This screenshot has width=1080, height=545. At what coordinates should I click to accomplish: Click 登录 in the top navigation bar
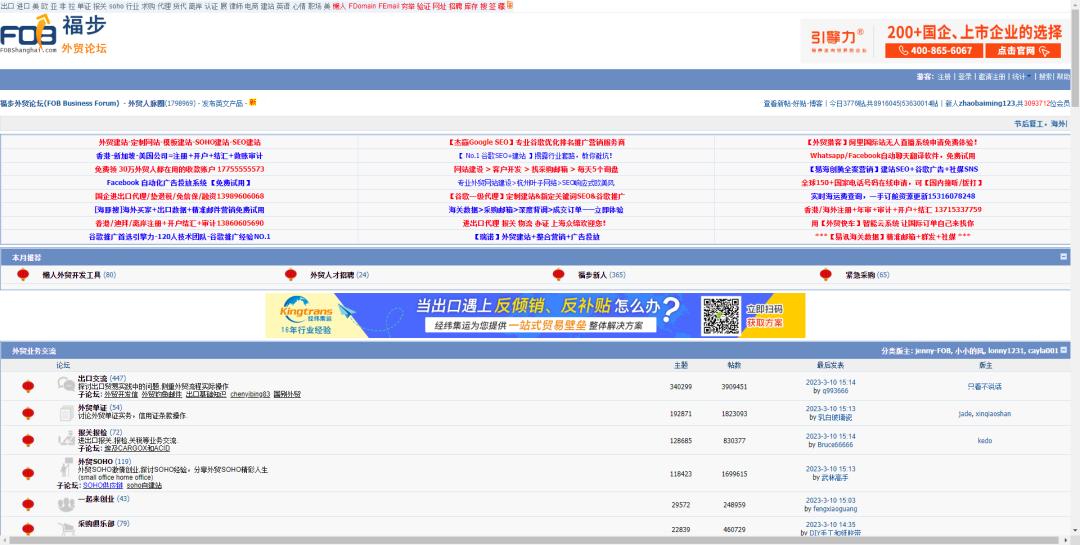coord(964,76)
